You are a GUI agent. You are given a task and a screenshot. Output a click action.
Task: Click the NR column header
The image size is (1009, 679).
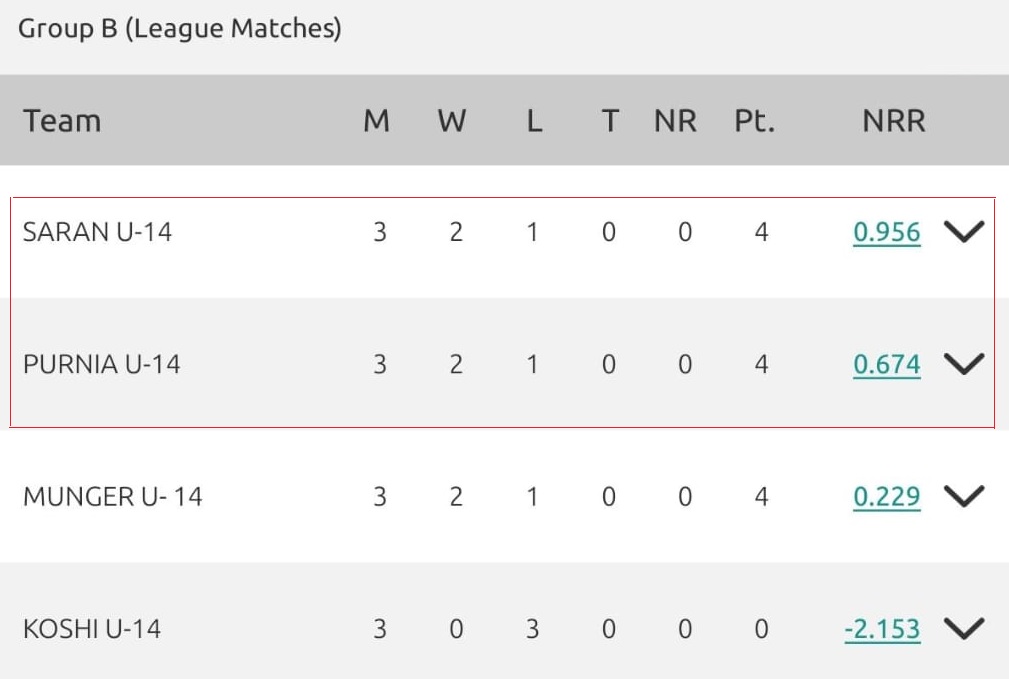point(675,121)
